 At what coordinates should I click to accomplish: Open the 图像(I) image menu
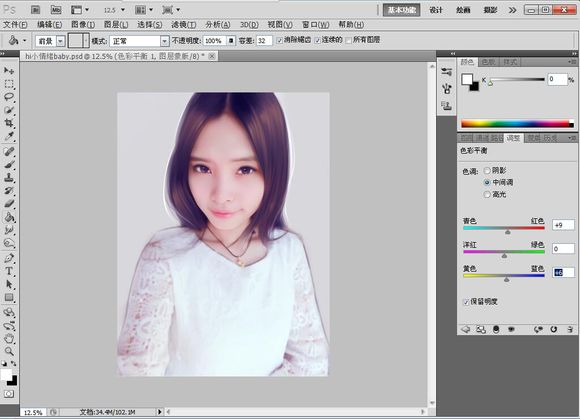[x=83, y=25]
